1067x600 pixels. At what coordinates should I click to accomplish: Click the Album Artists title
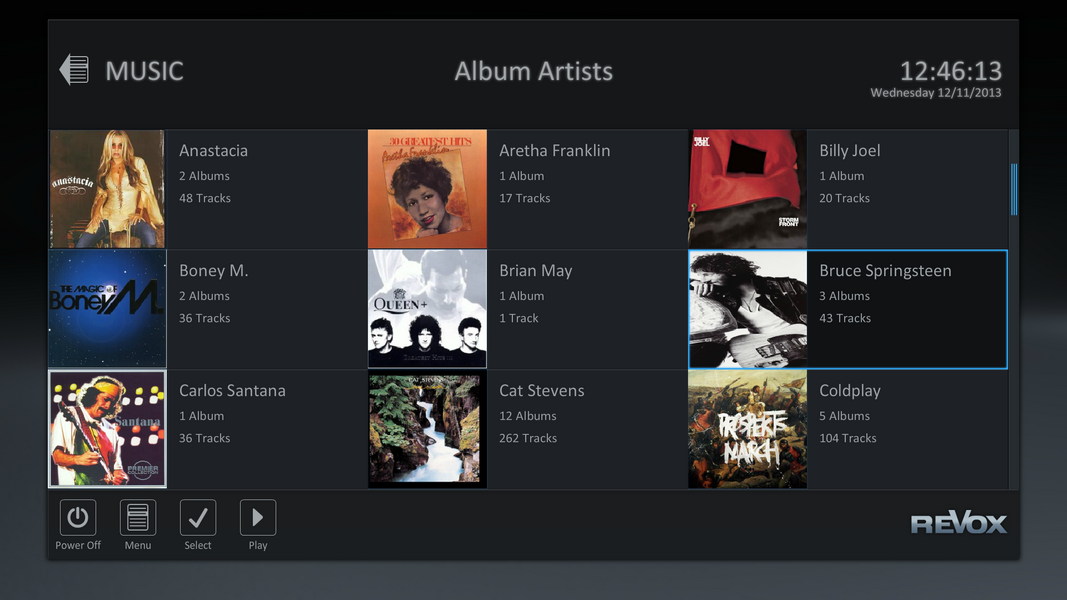tap(533, 71)
